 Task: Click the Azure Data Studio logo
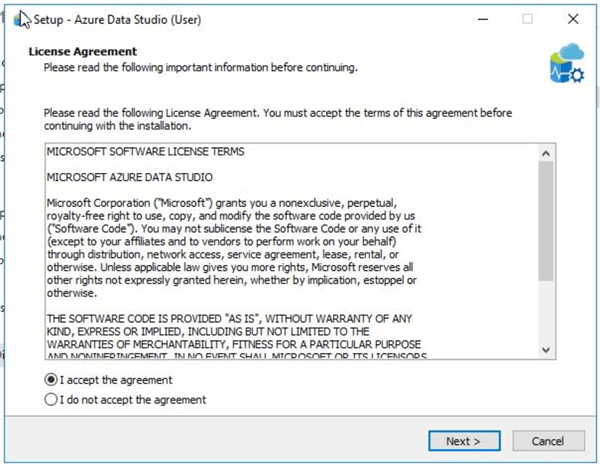click(x=567, y=63)
